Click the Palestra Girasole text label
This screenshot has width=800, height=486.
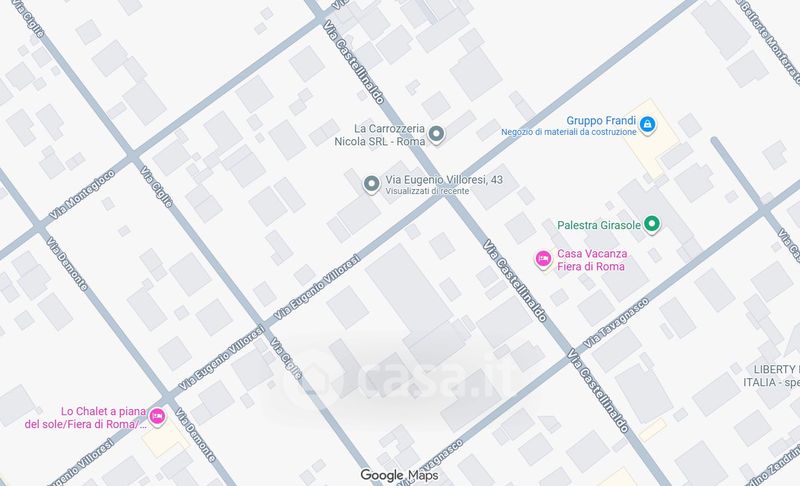click(598, 225)
